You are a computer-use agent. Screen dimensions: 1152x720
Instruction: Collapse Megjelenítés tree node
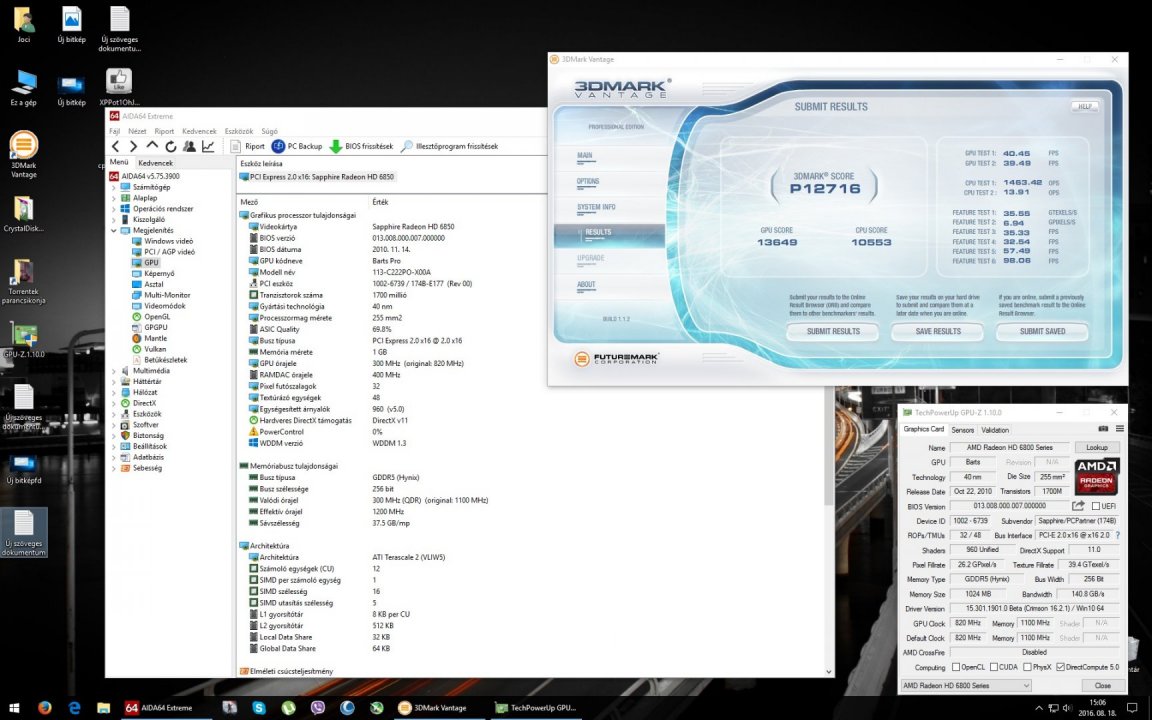pyautogui.click(x=114, y=231)
